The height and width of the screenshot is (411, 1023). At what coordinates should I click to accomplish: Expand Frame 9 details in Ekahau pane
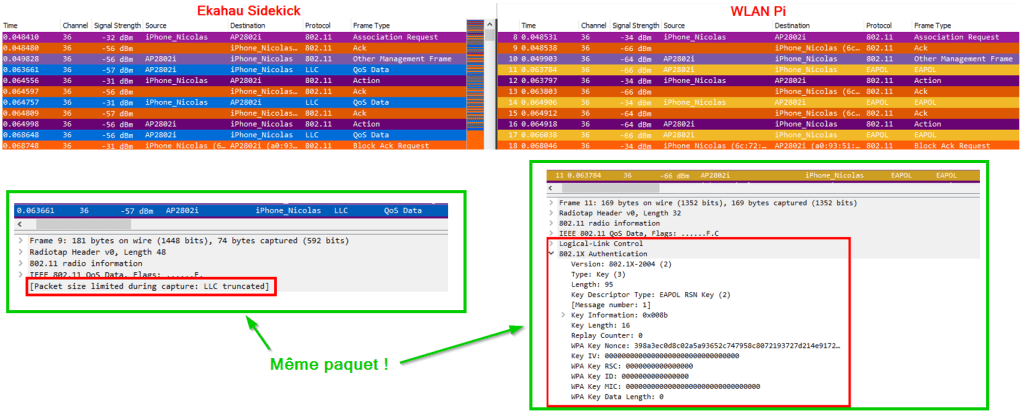(20, 241)
